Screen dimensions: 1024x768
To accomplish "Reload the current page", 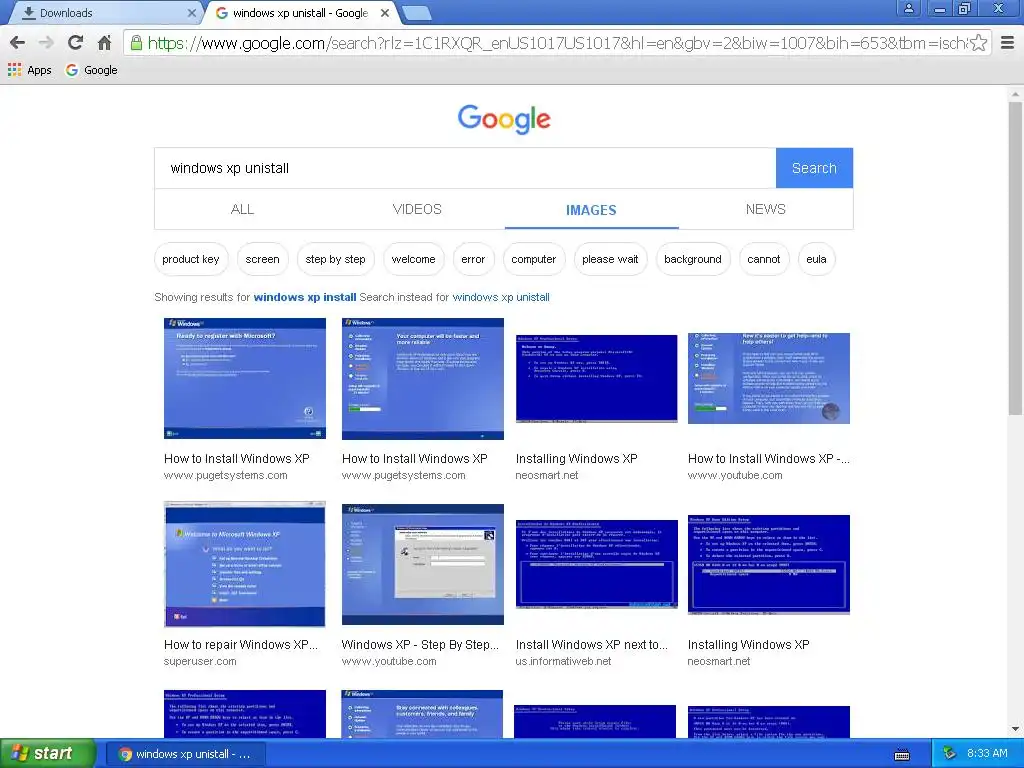I will [x=75, y=43].
